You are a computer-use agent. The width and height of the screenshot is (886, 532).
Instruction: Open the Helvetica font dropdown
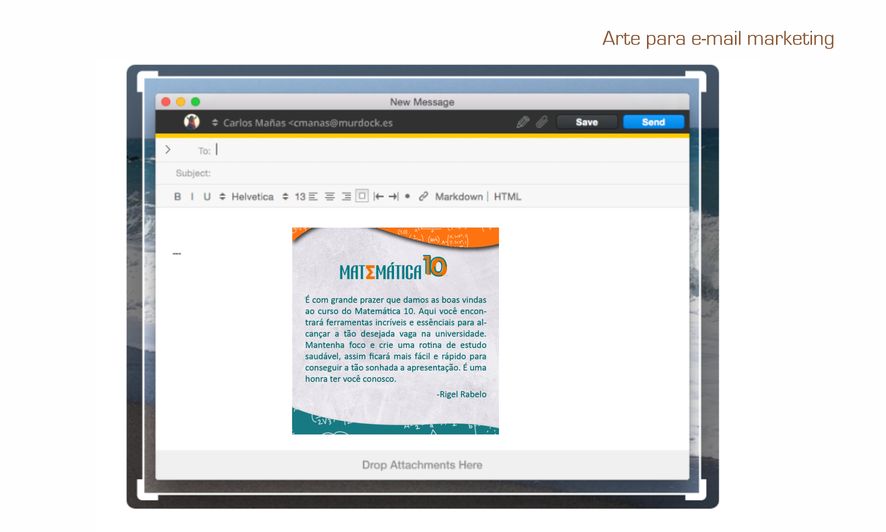[252, 197]
